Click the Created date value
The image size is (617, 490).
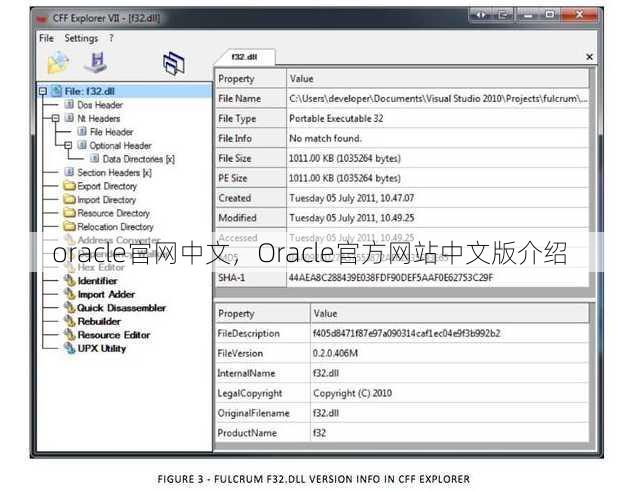352,198
